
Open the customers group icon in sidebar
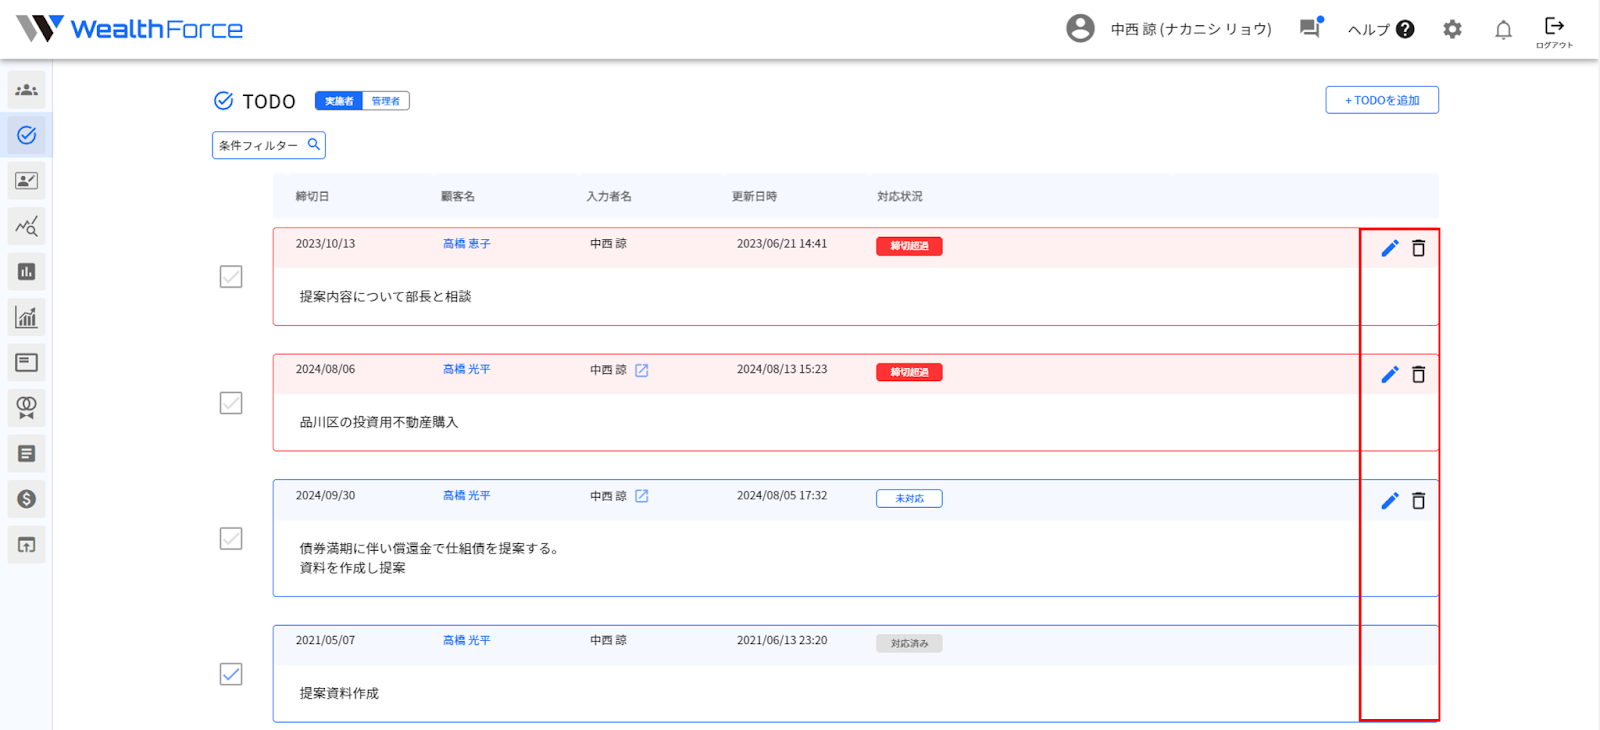click(x=27, y=90)
